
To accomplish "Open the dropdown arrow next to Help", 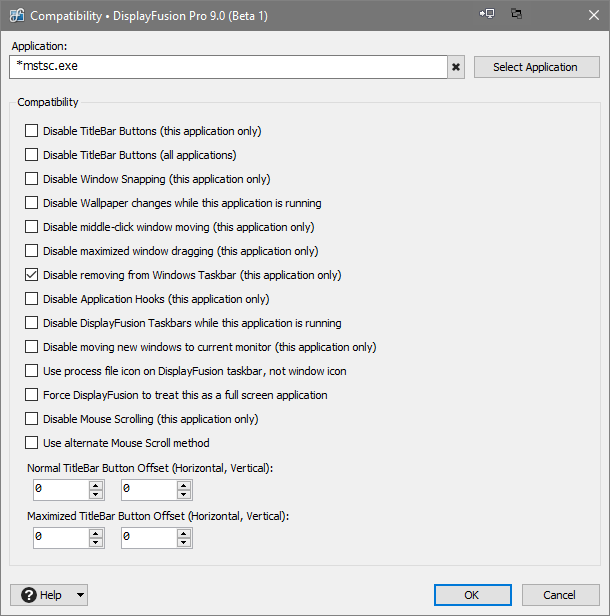I will tap(80, 595).
